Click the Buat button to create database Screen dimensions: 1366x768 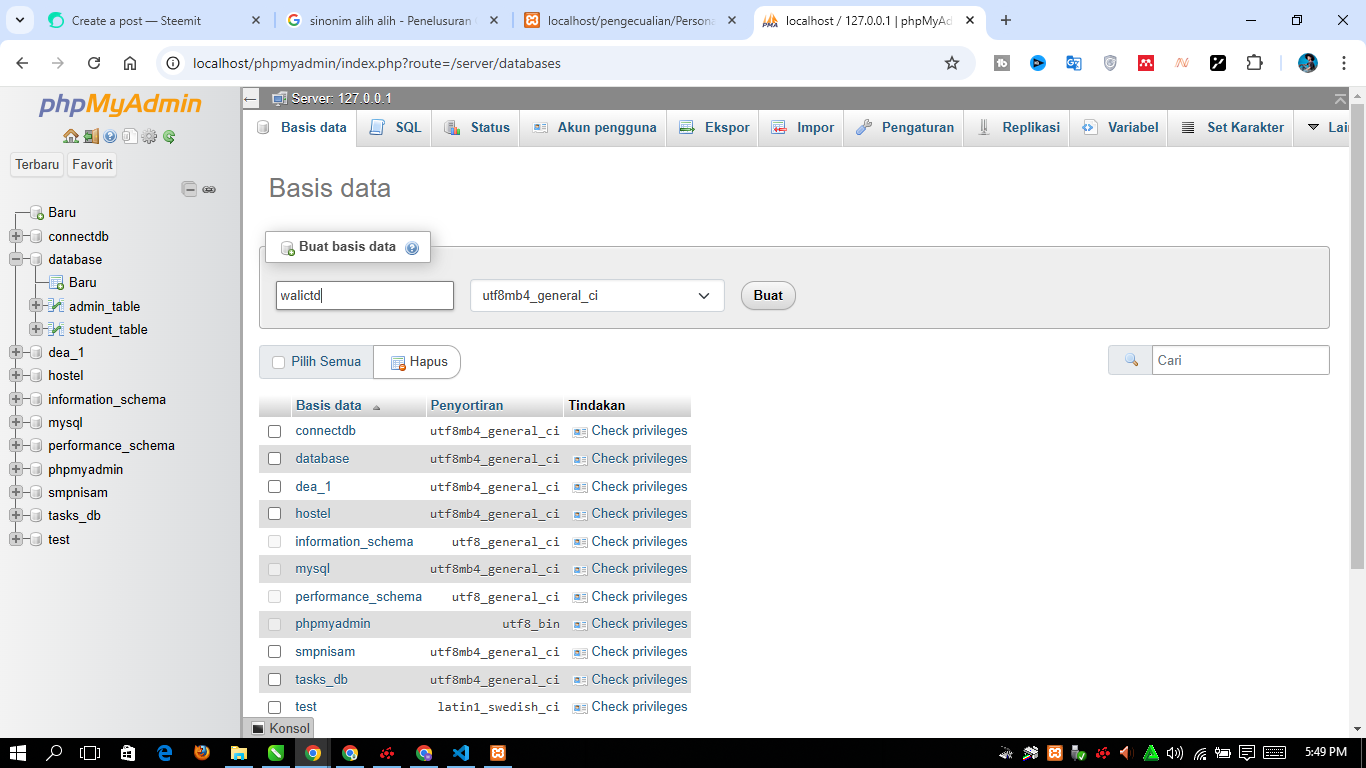pos(768,296)
